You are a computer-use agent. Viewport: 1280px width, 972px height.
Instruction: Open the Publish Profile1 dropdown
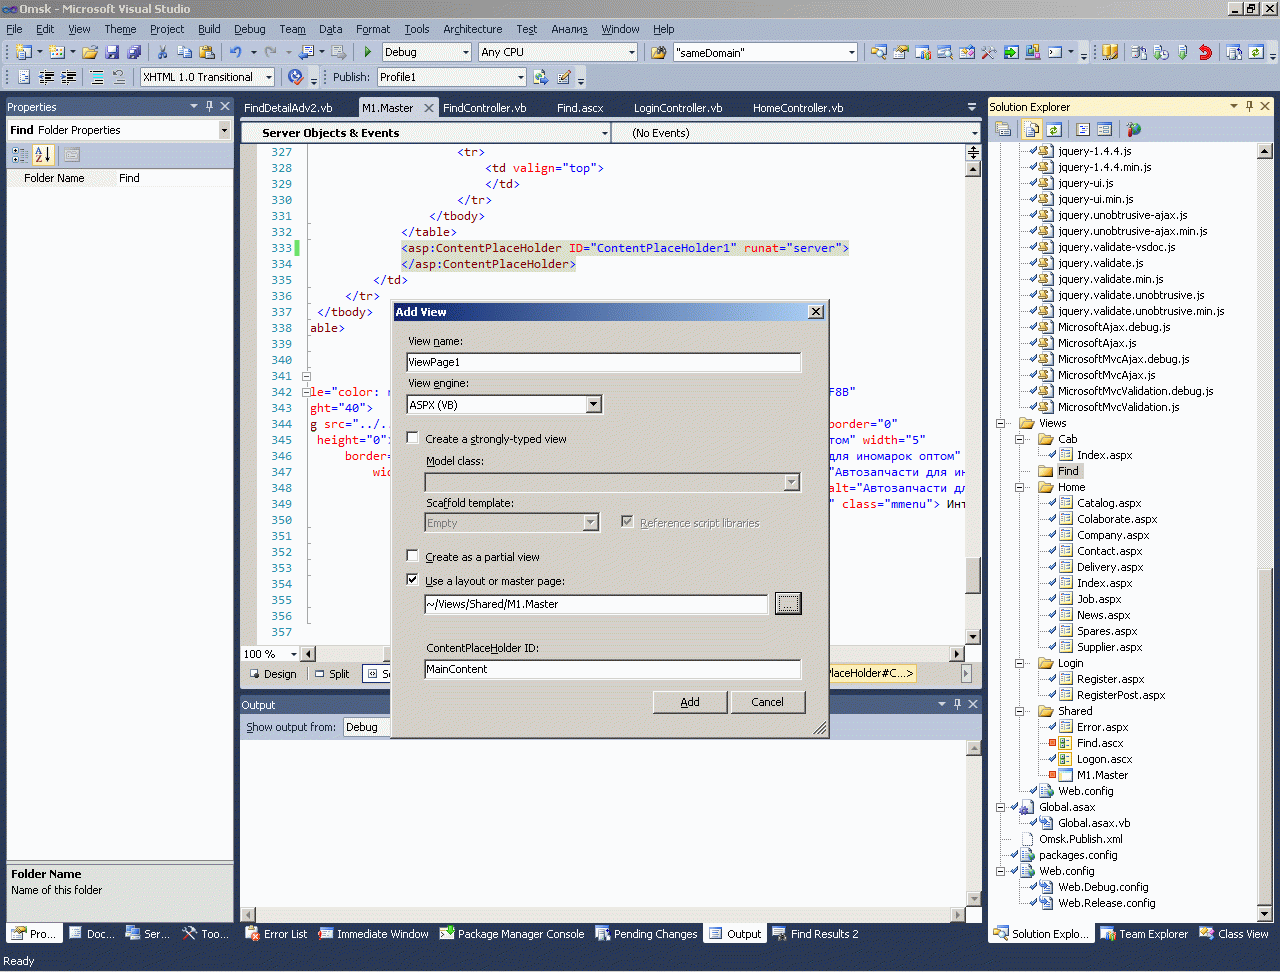point(520,77)
